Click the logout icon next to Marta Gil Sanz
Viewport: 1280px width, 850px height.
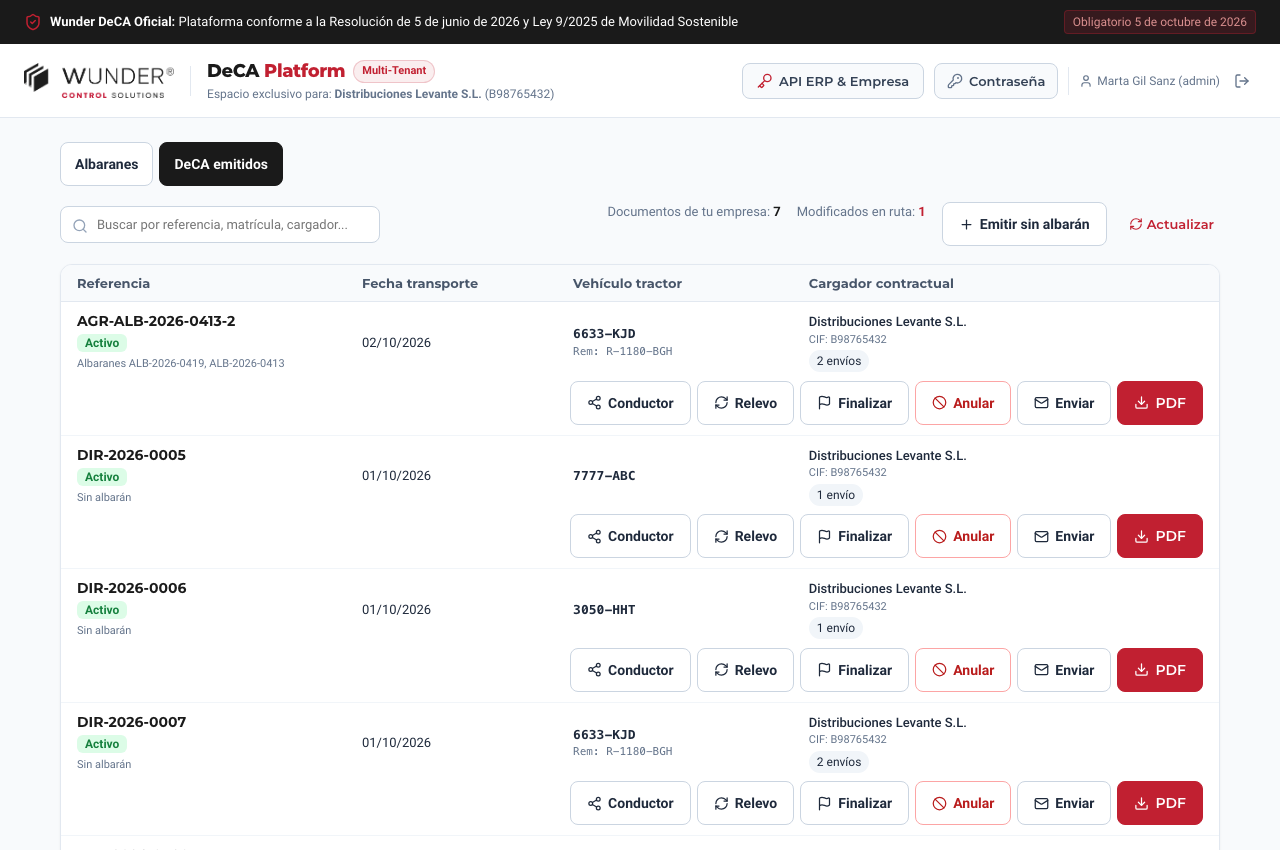click(1242, 81)
